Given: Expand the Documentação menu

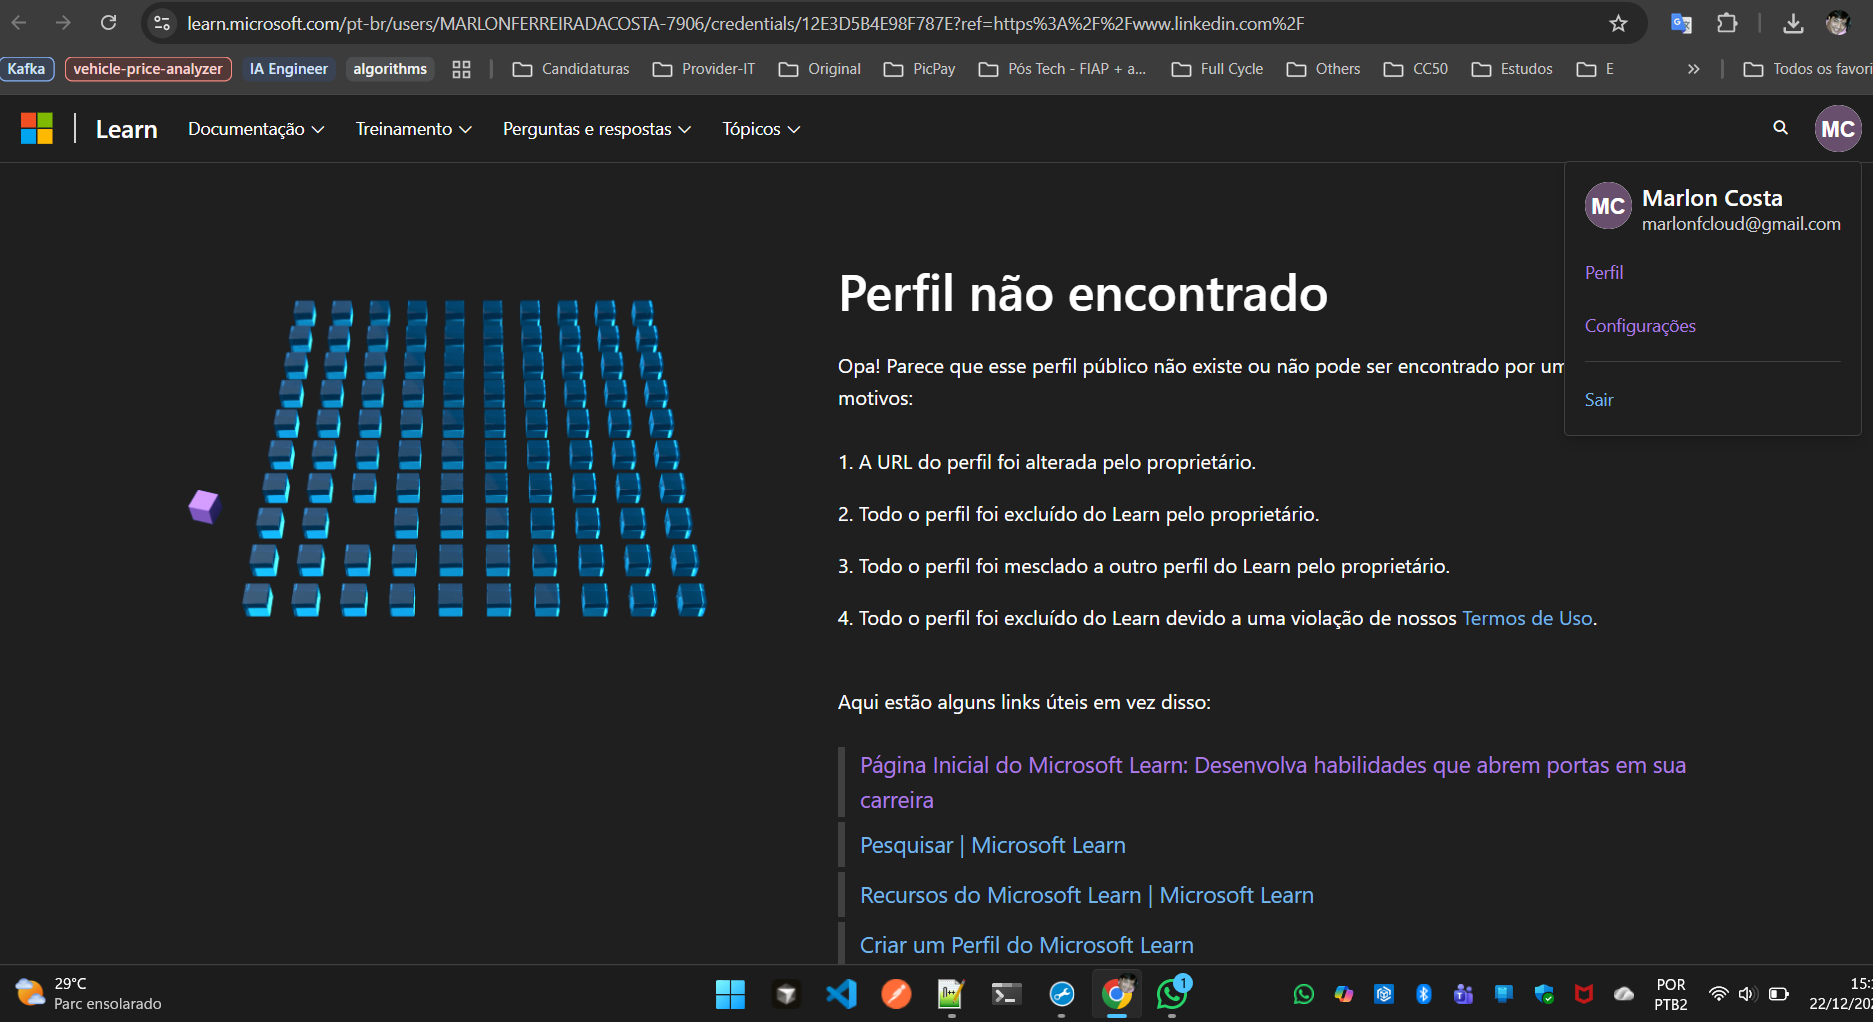Looking at the screenshot, I should pos(256,129).
